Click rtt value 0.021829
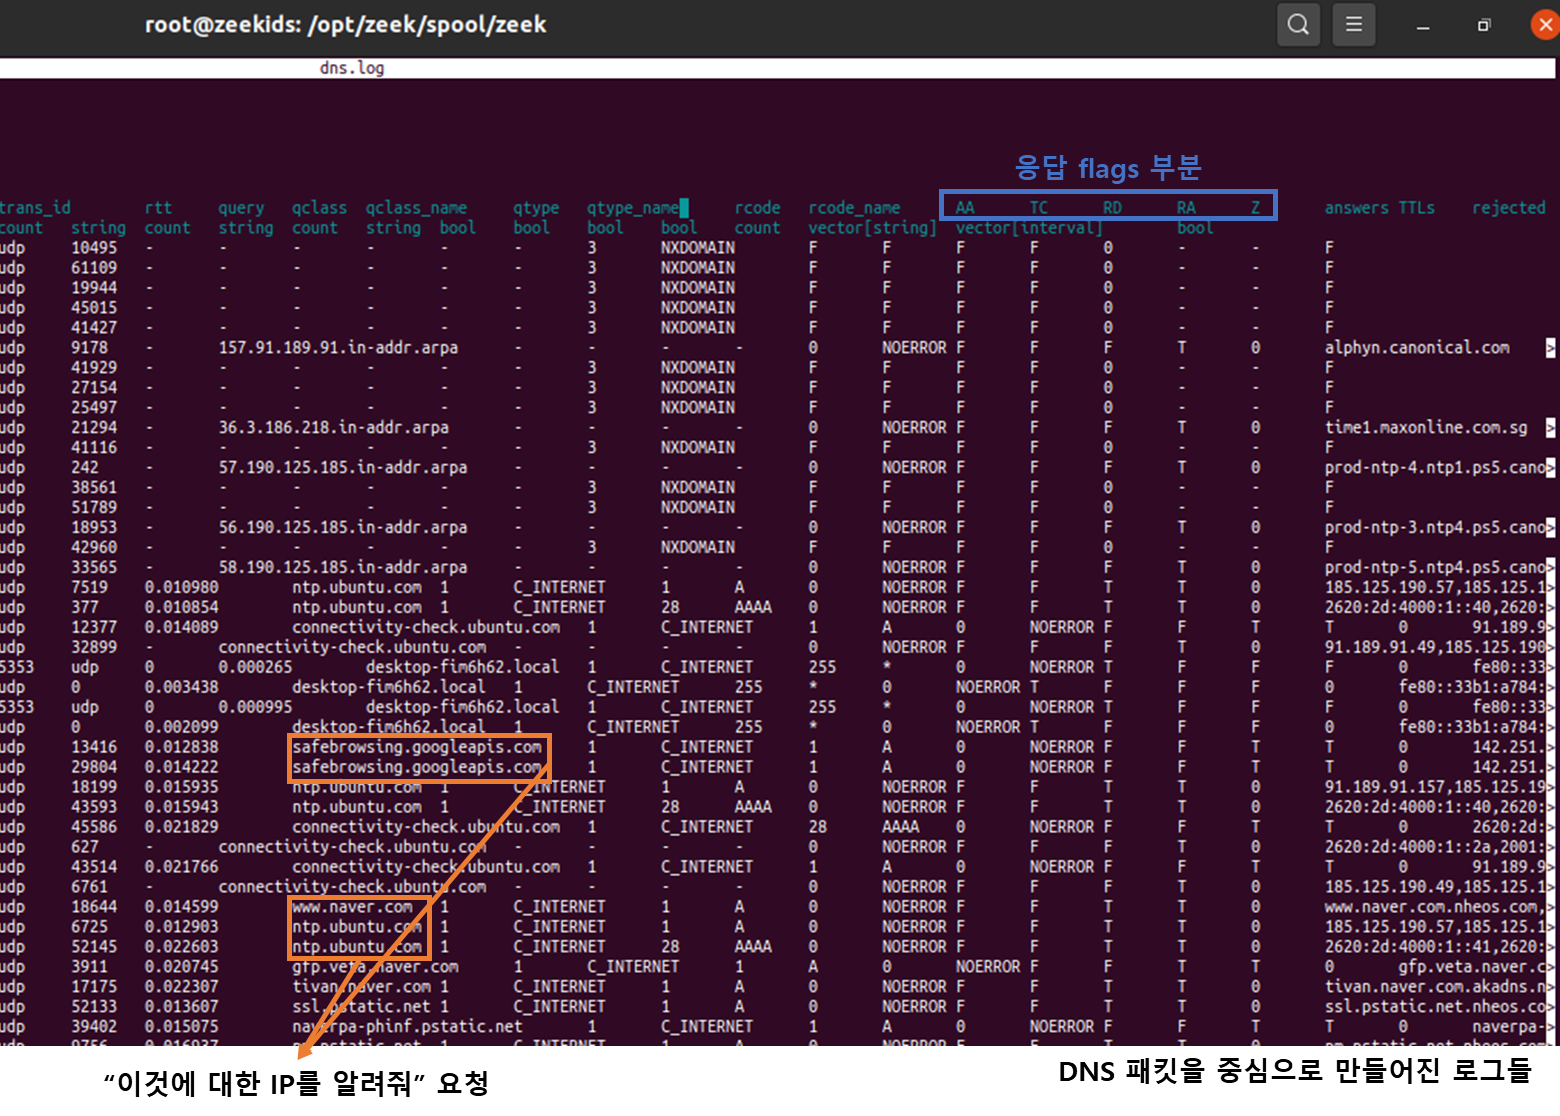 point(181,827)
